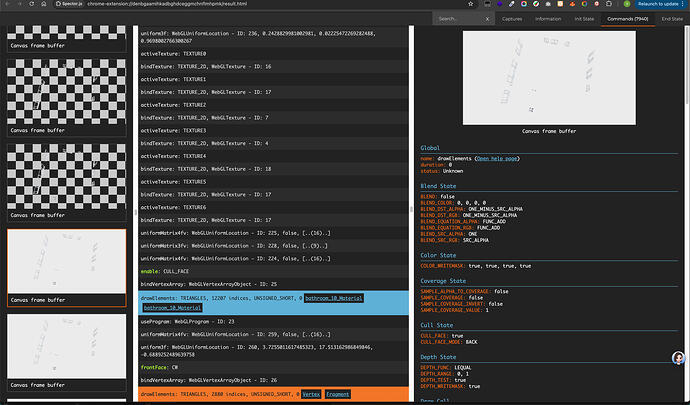Select the Commands (7940) tab
The width and height of the screenshot is (690, 405).
pos(626,18)
